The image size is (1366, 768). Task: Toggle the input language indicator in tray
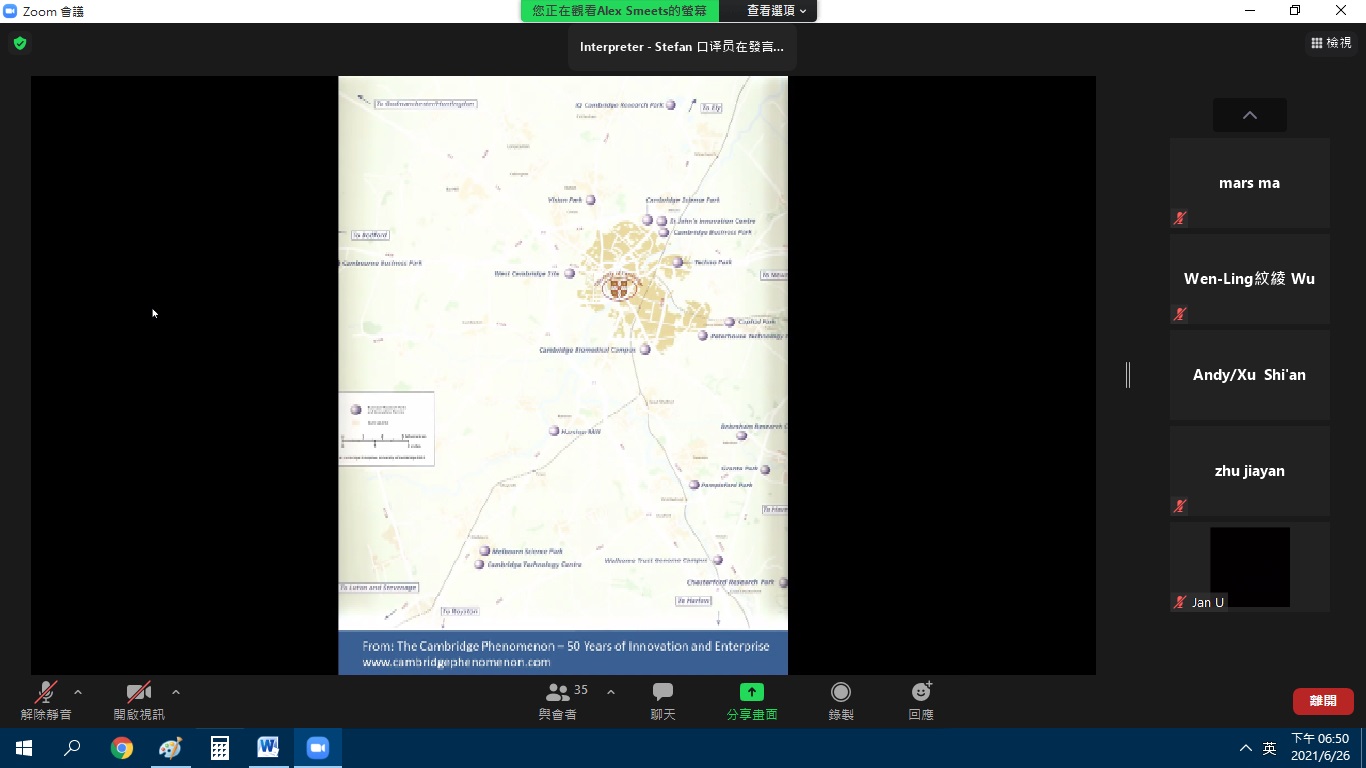(x=1269, y=748)
